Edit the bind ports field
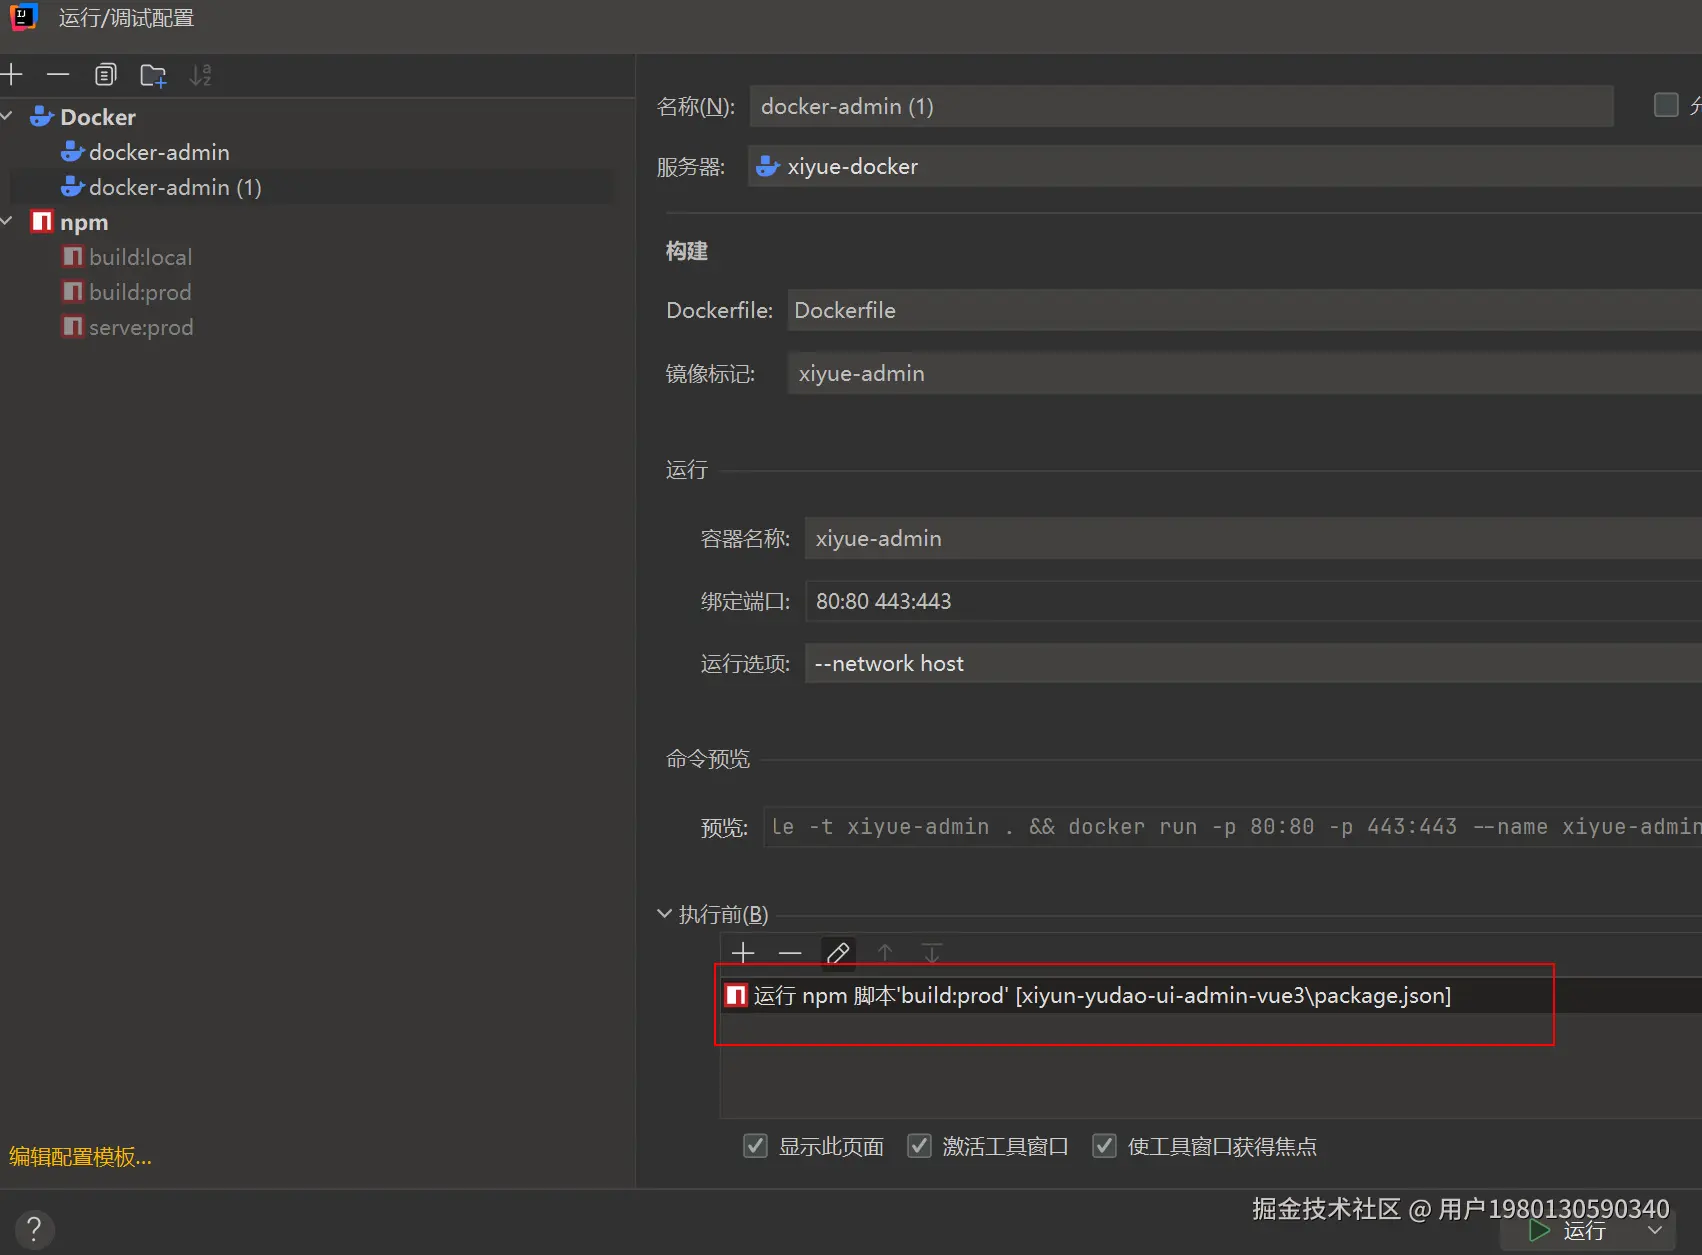1702x1255 pixels. coord(1253,601)
